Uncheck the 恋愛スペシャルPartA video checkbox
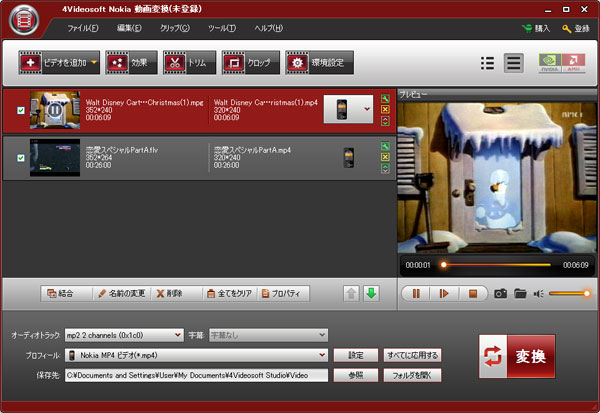600x413 pixels. [x=21, y=158]
